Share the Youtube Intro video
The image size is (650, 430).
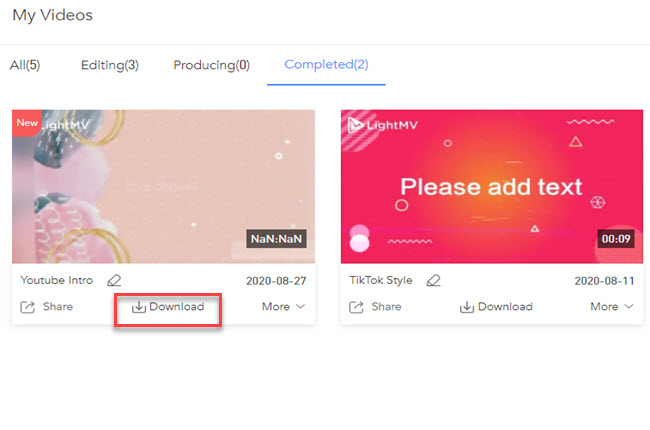46,307
